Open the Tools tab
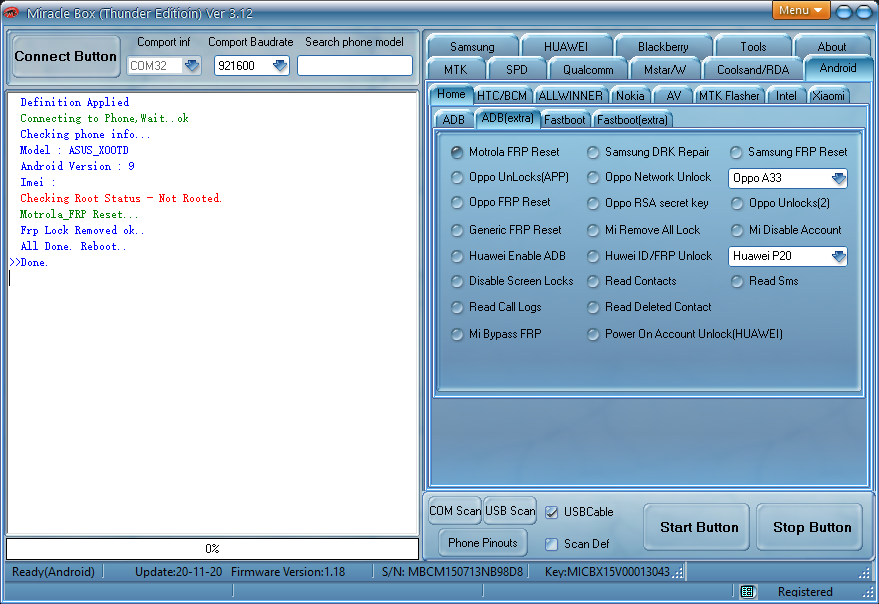This screenshot has height=604, width=879. point(753,47)
